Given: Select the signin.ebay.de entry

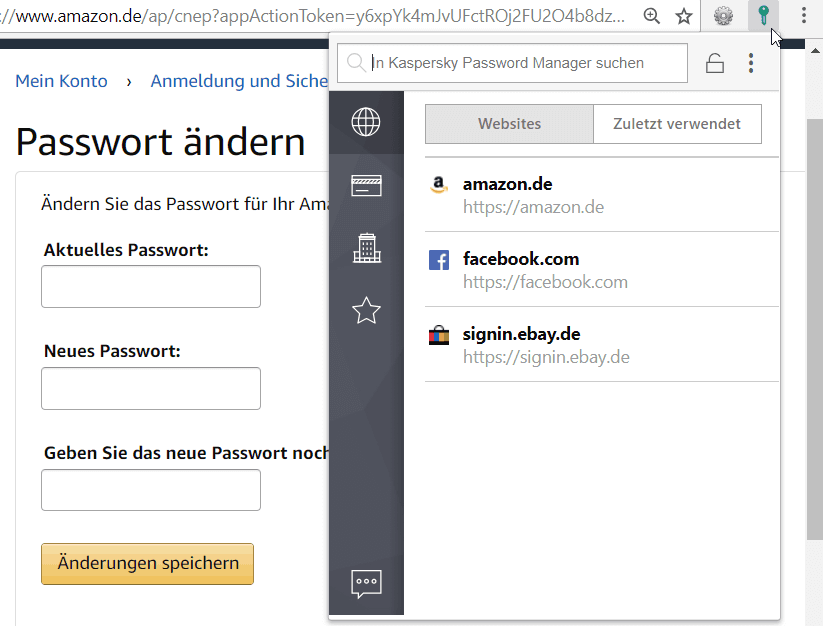Looking at the screenshot, I should [602, 345].
